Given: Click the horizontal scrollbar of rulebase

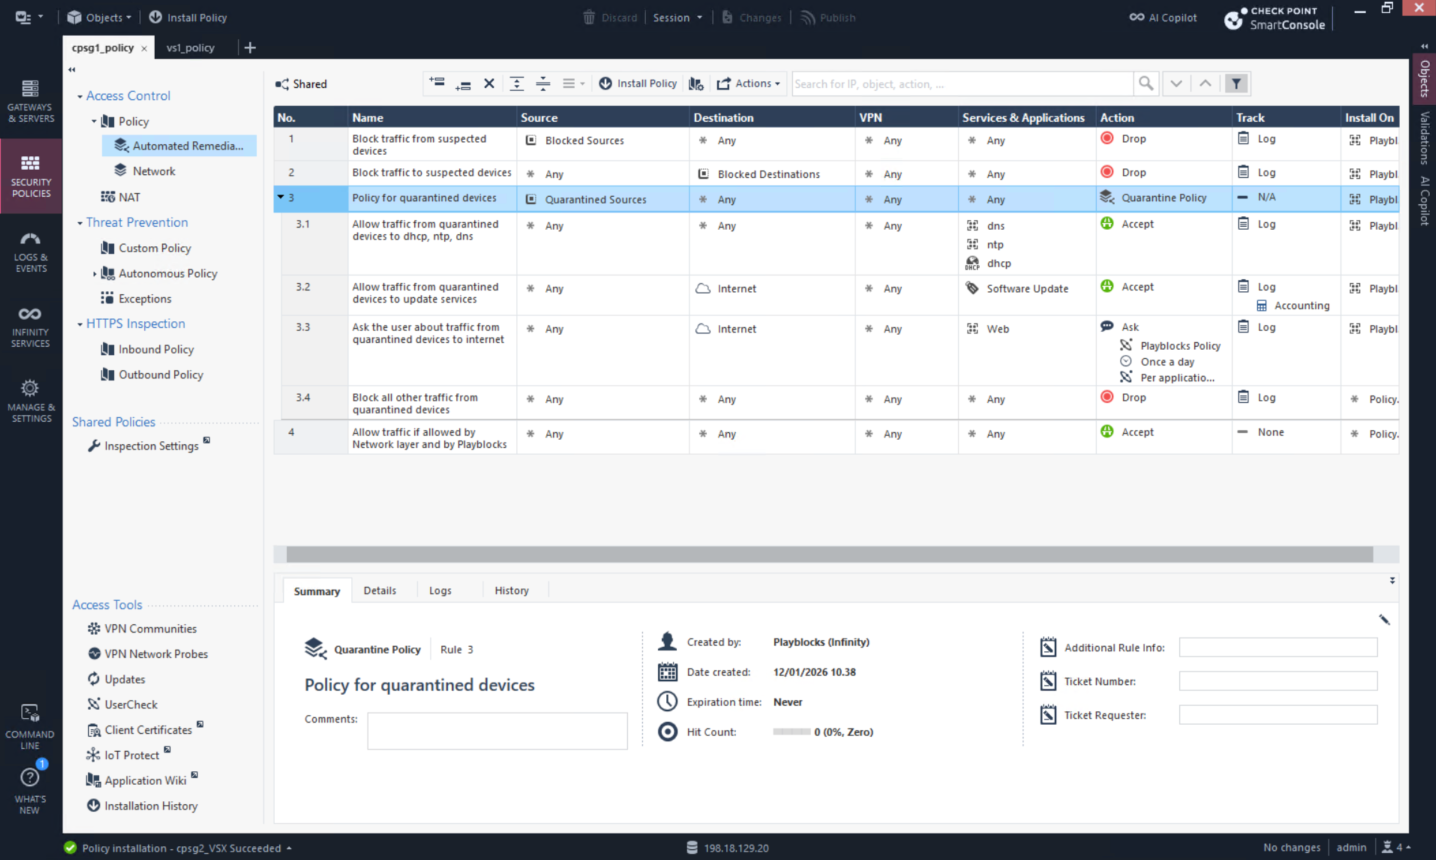Looking at the screenshot, I should coord(829,554).
